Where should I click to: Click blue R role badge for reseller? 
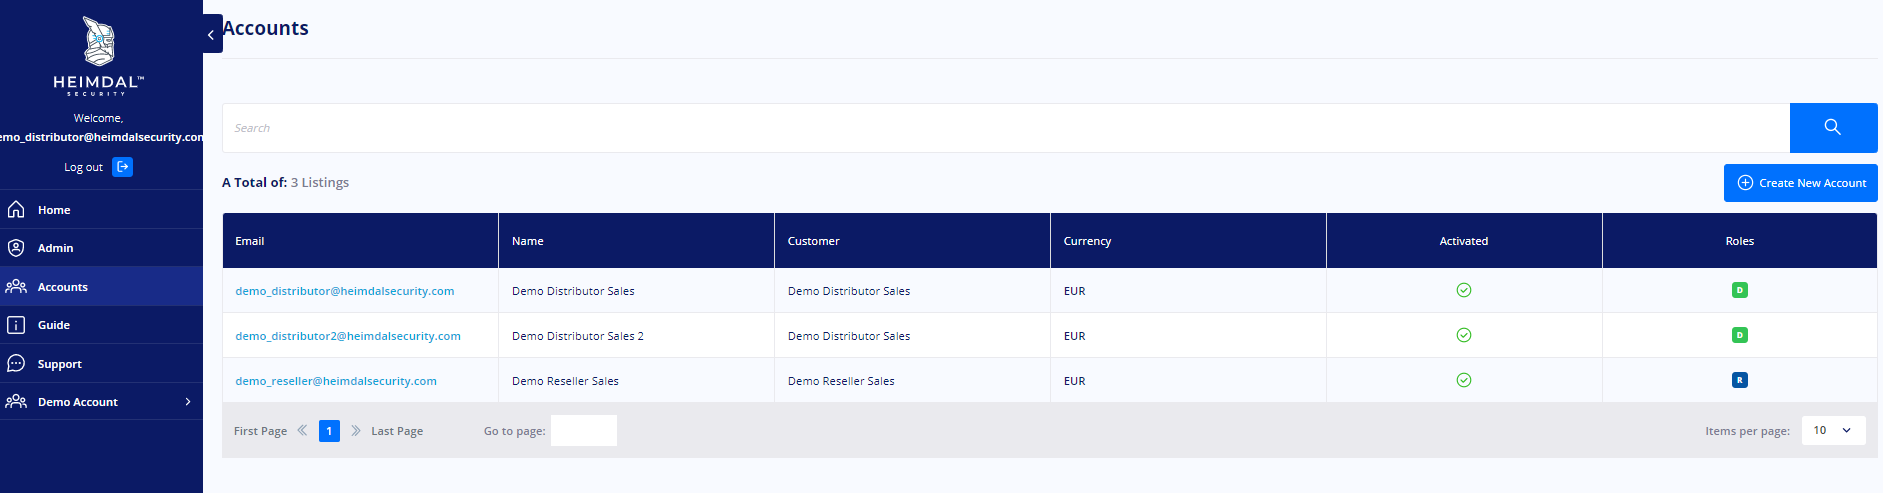[1740, 380]
